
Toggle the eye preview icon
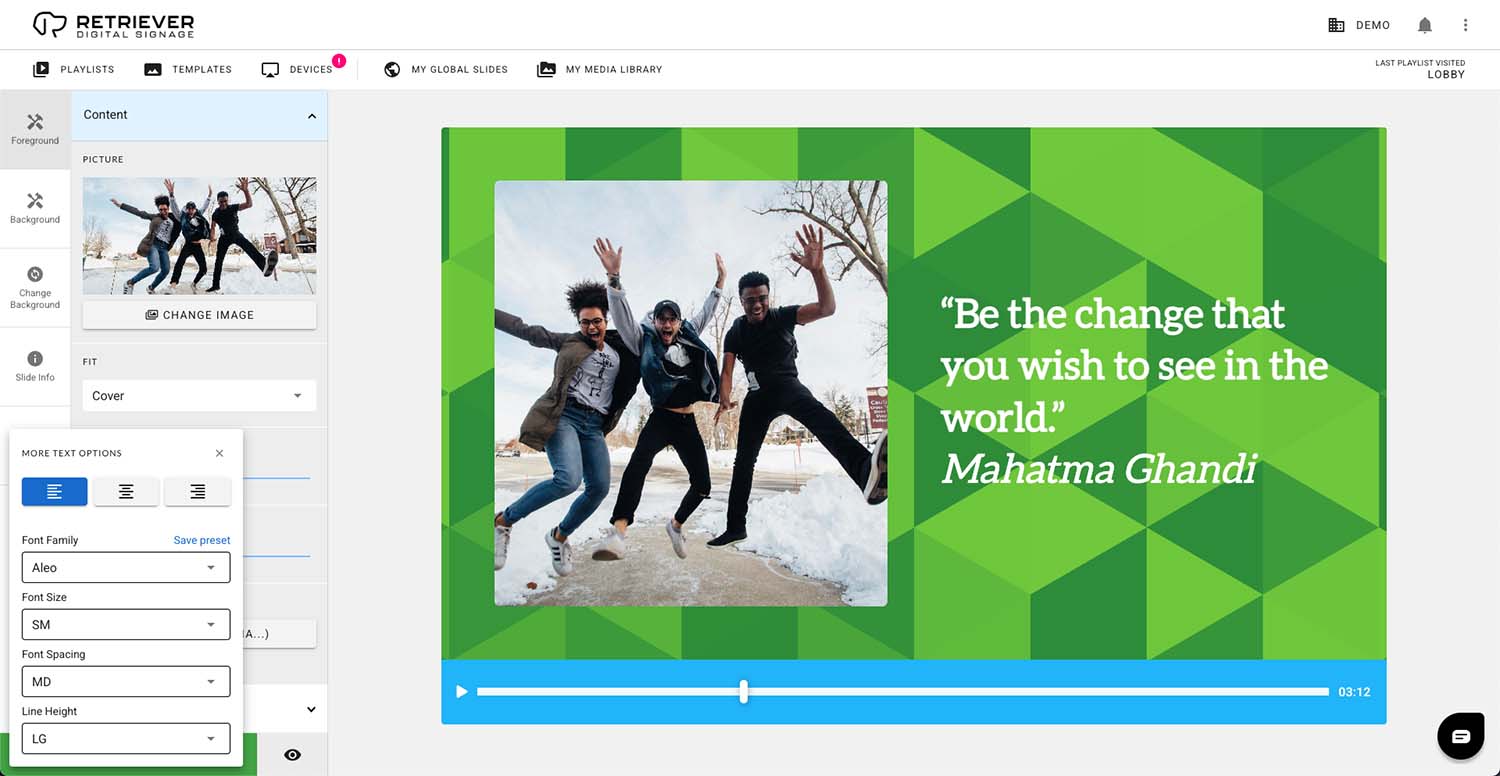click(292, 755)
